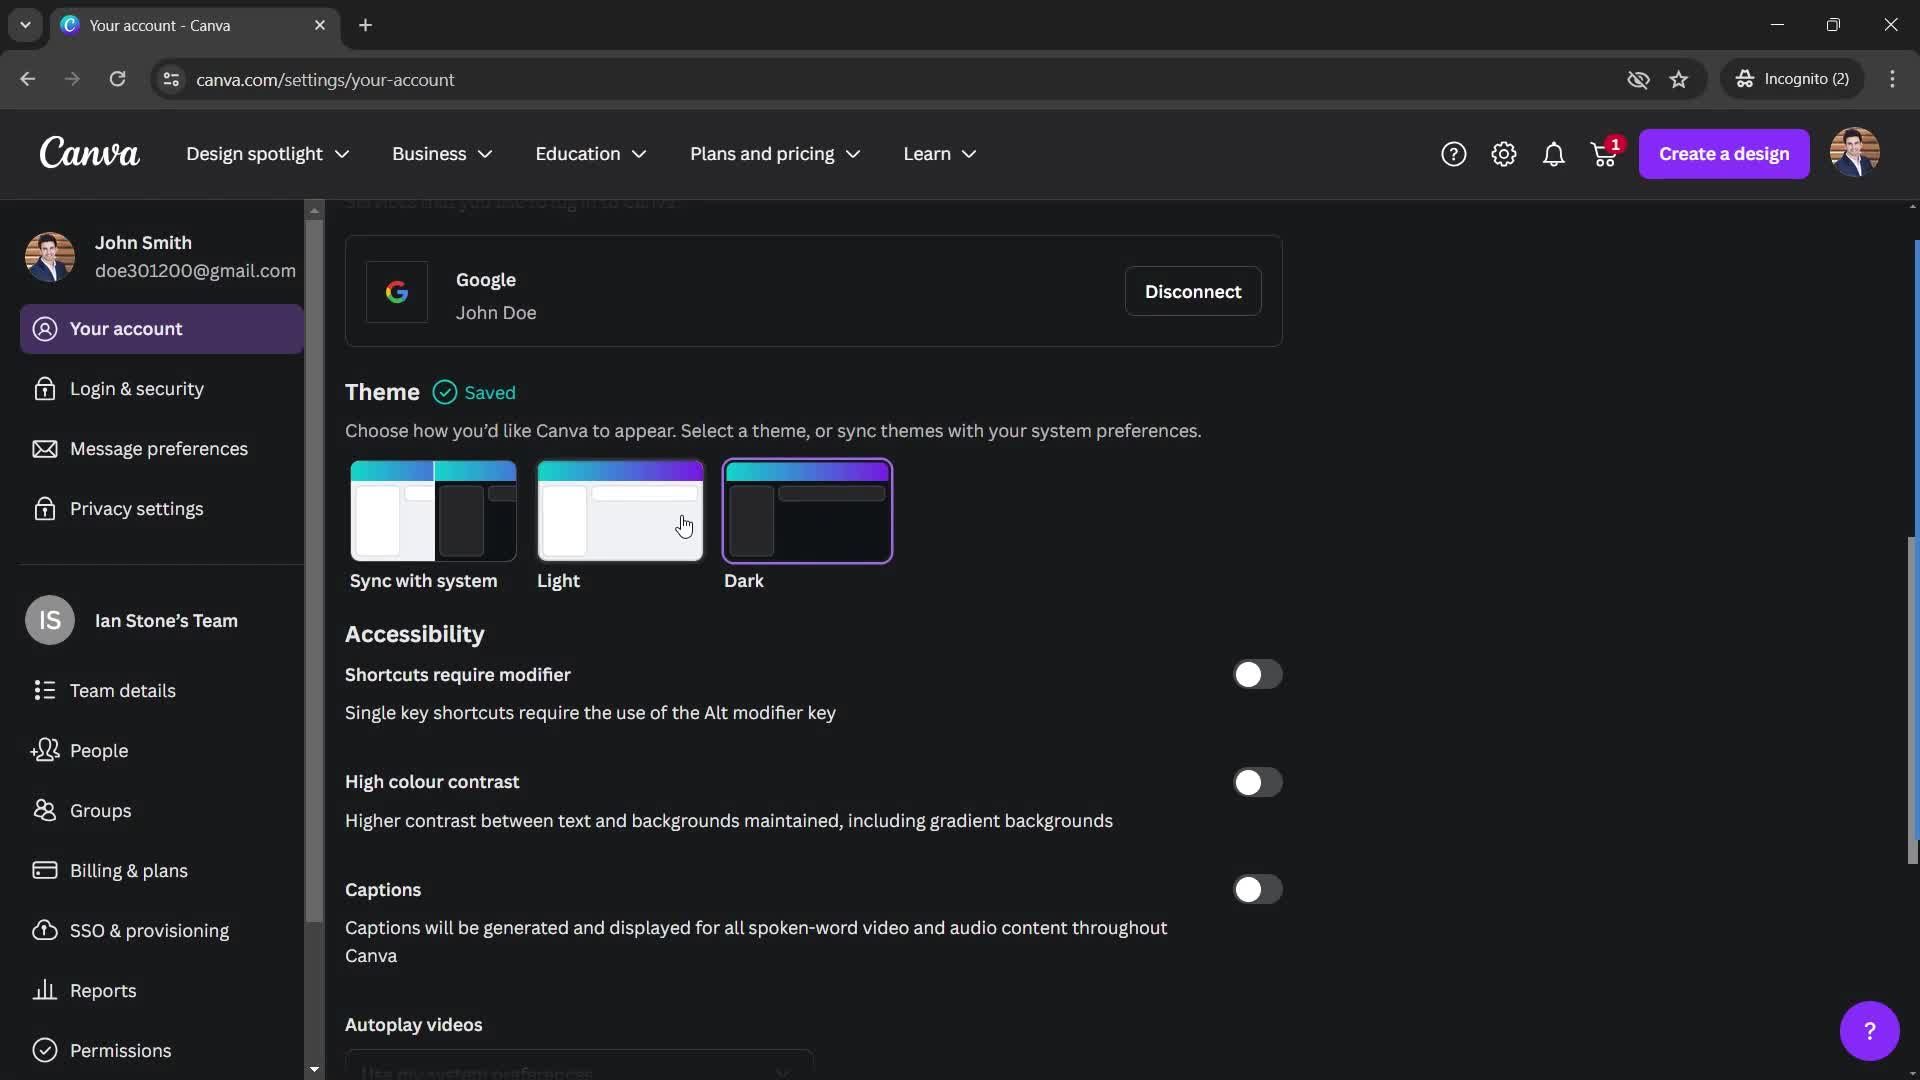Click the shopping cart icon
The image size is (1920, 1080).
click(1604, 154)
